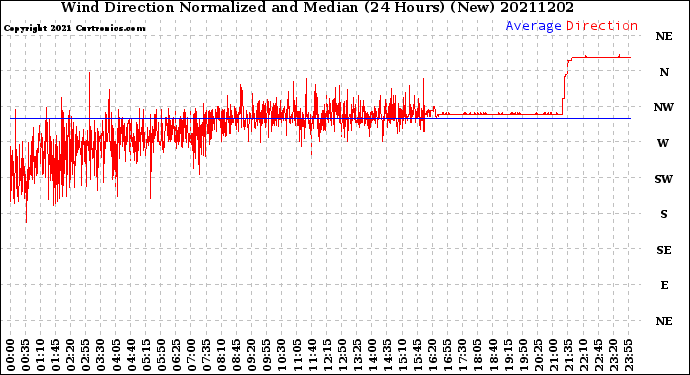Click the 'Average' legend label
The height and width of the screenshot is (375, 690).
(533, 26)
